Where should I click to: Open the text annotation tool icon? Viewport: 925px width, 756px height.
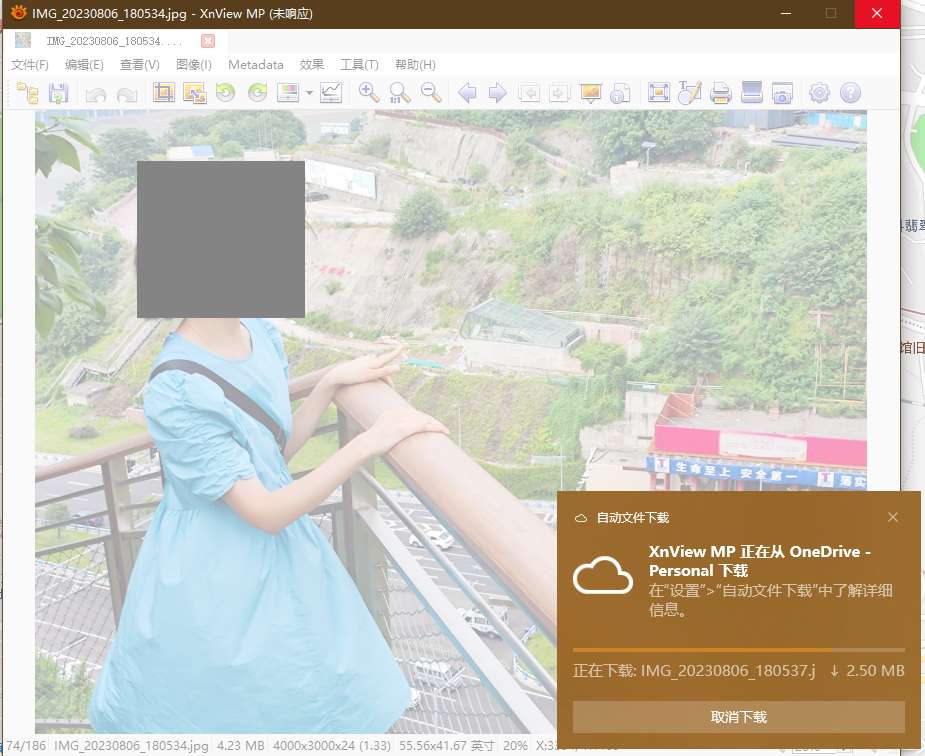pyautogui.click(x=689, y=93)
